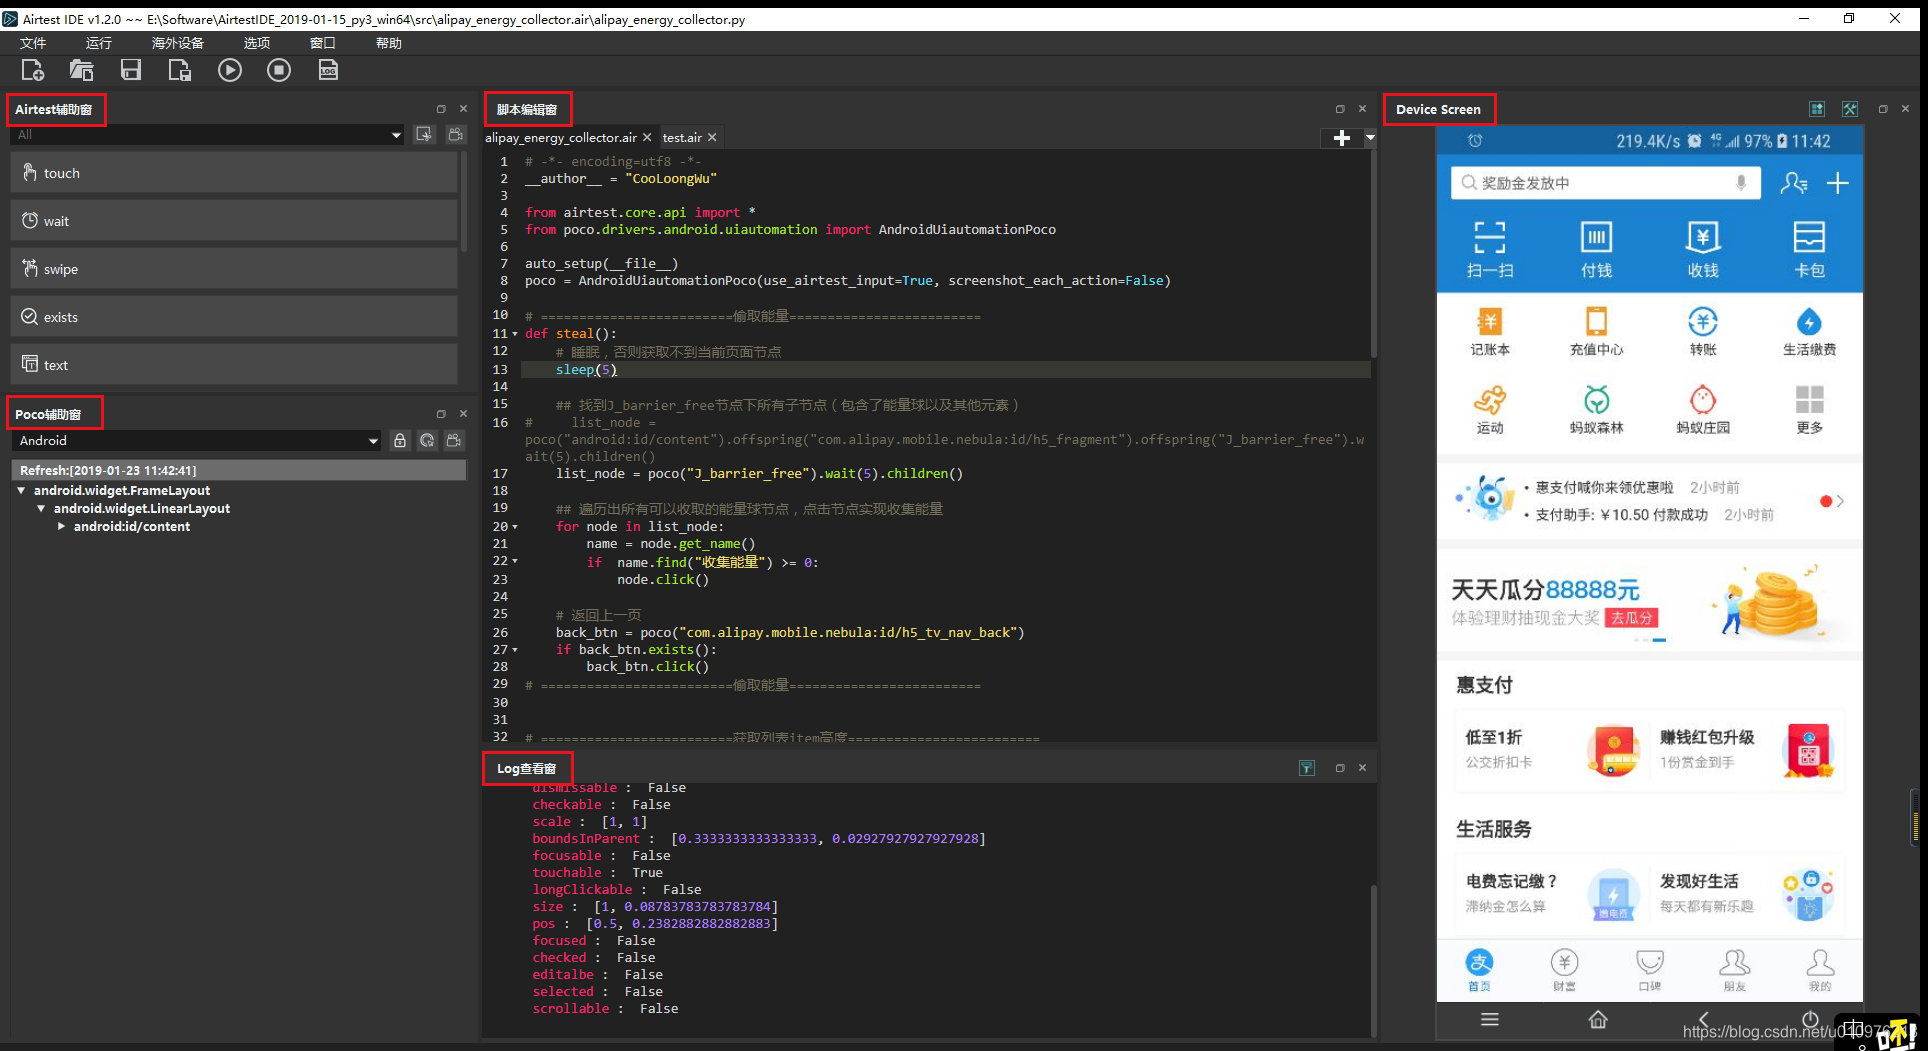Open script folder toolbar icon
Image resolution: width=1928 pixels, height=1051 pixels.
(x=82, y=70)
